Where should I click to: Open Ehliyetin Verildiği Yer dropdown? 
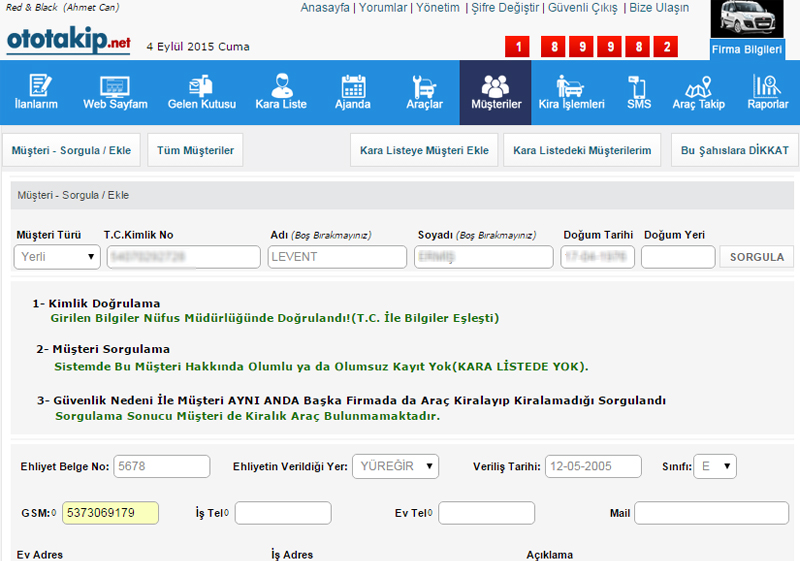396,466
